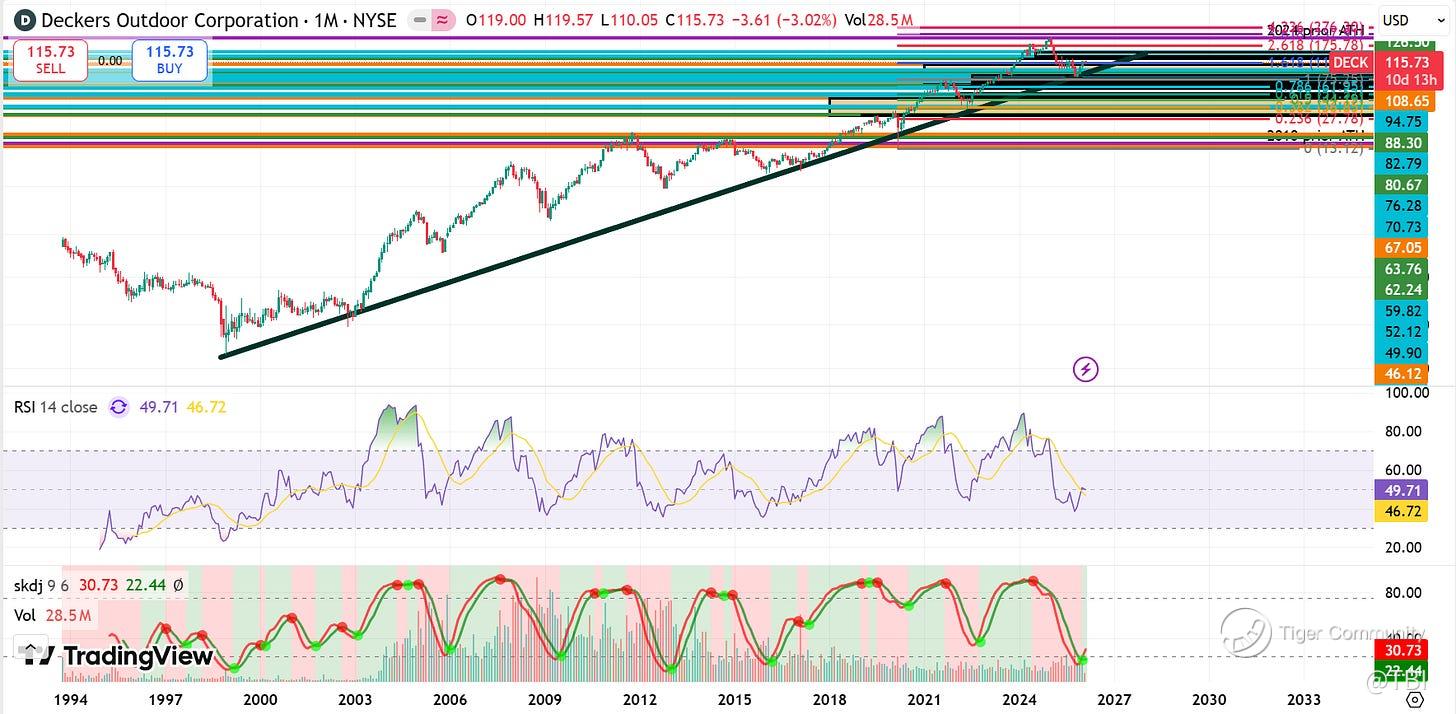Click the Deckers round symbol logo icon
This screenshot has width=1456, height=714.
pos(23,19)
